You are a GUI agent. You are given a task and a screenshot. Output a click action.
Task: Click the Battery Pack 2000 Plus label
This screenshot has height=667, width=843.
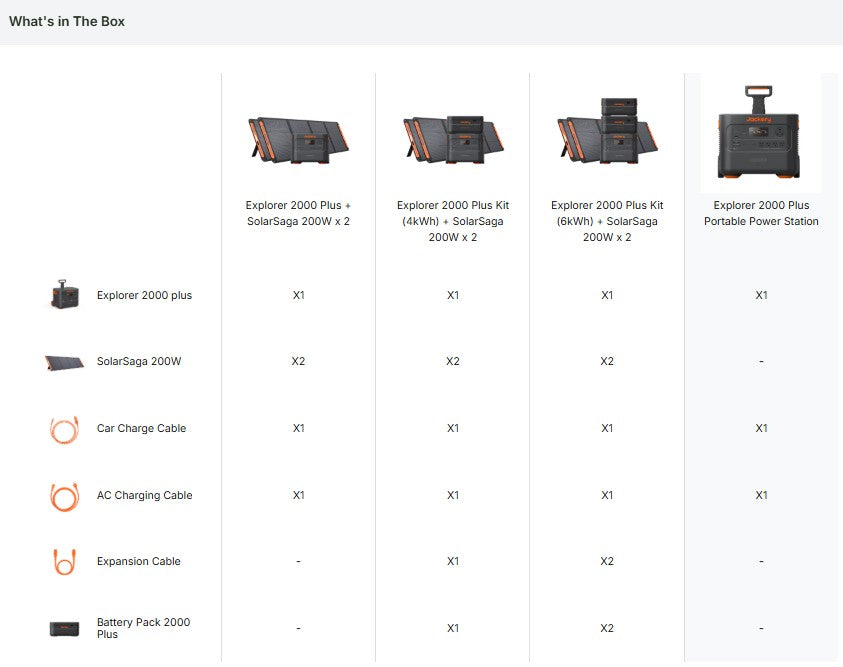tap(143, 628)
